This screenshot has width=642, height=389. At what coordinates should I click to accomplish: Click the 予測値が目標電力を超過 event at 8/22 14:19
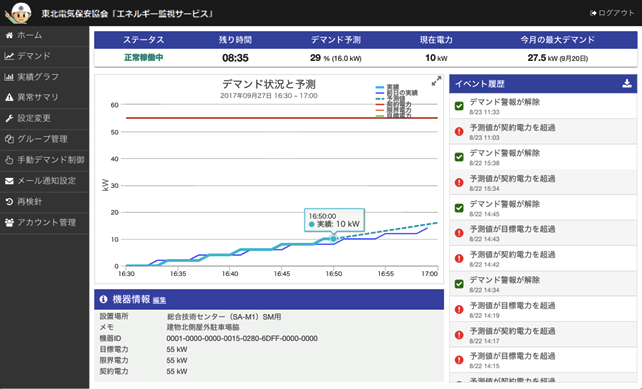[x=543, y=309]
